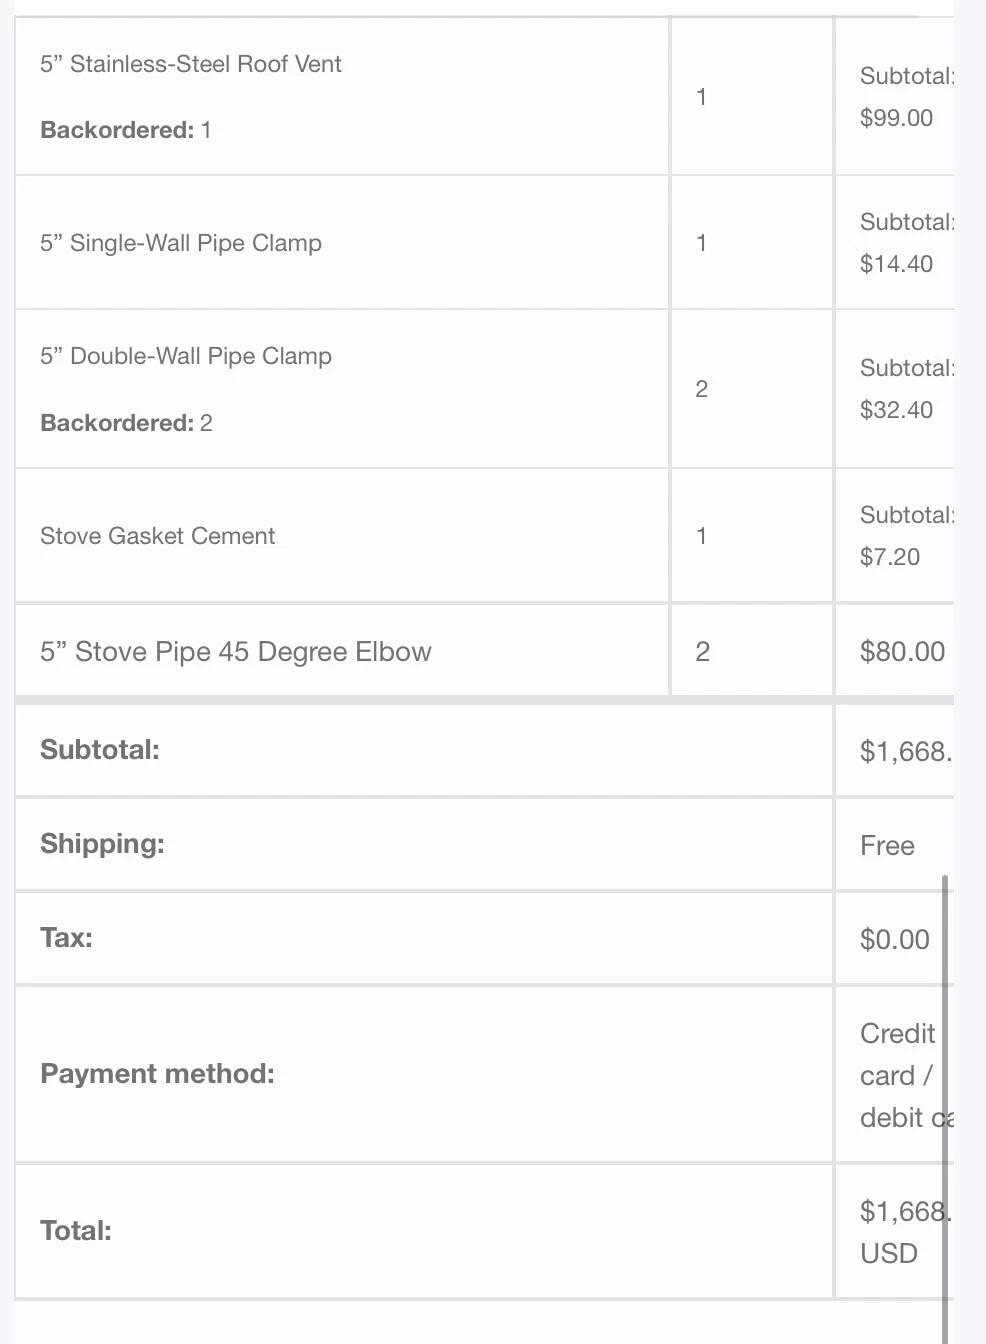
Task: Click the $14.40 subtotal amount
Action: [896, 264]
